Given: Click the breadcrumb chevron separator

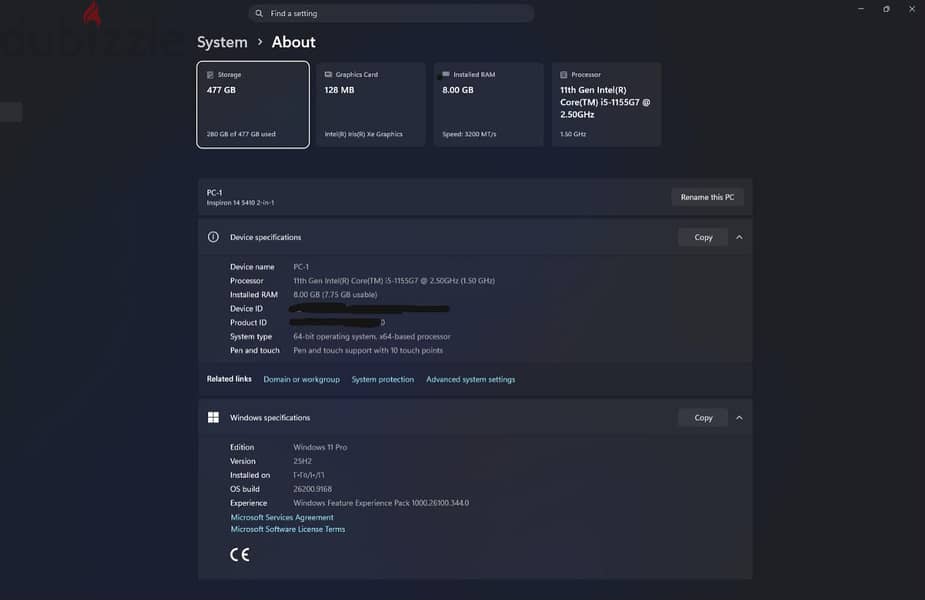Looking at the screenshot, I should click(260, 42).
